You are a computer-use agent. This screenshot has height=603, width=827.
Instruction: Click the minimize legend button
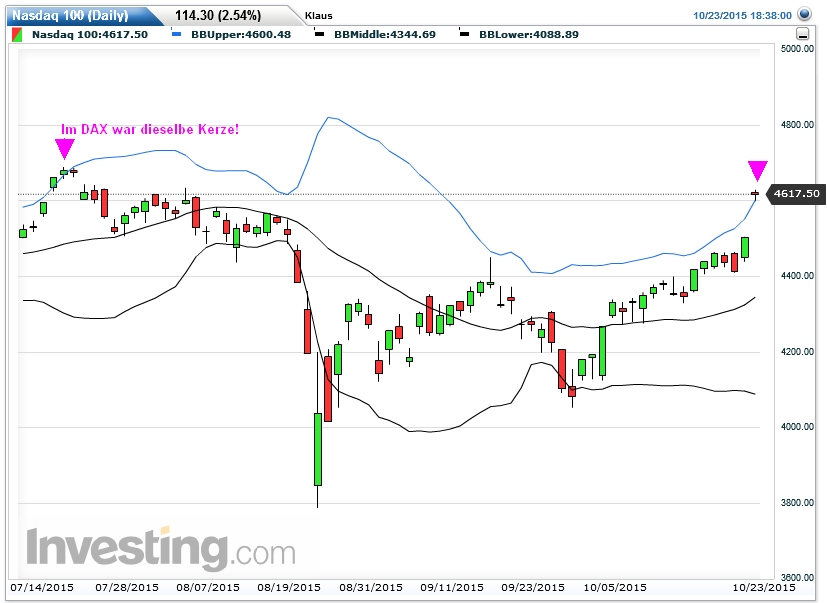pos(802,34)
